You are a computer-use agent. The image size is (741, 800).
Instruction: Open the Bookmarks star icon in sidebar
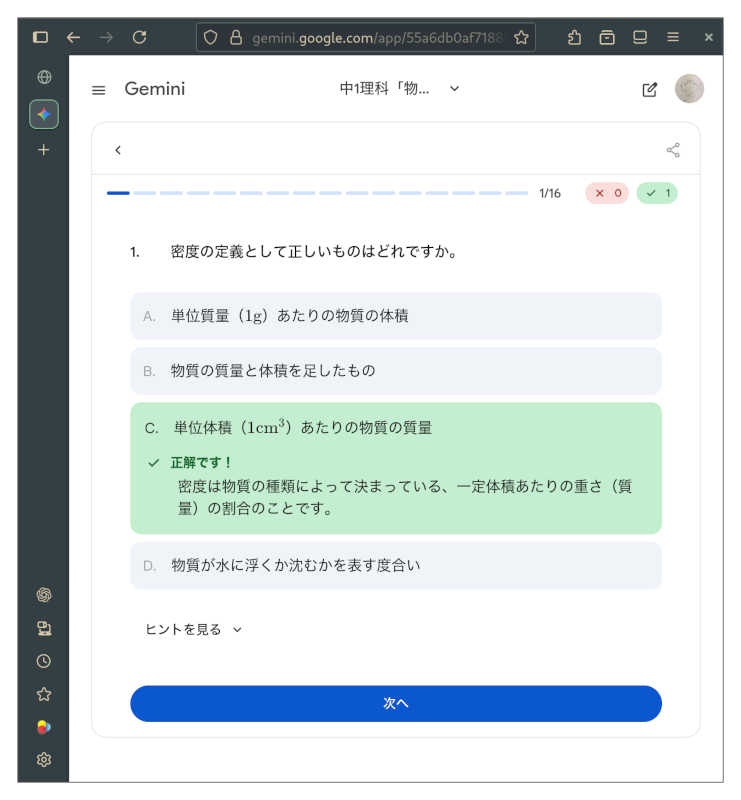coord(44,694)
